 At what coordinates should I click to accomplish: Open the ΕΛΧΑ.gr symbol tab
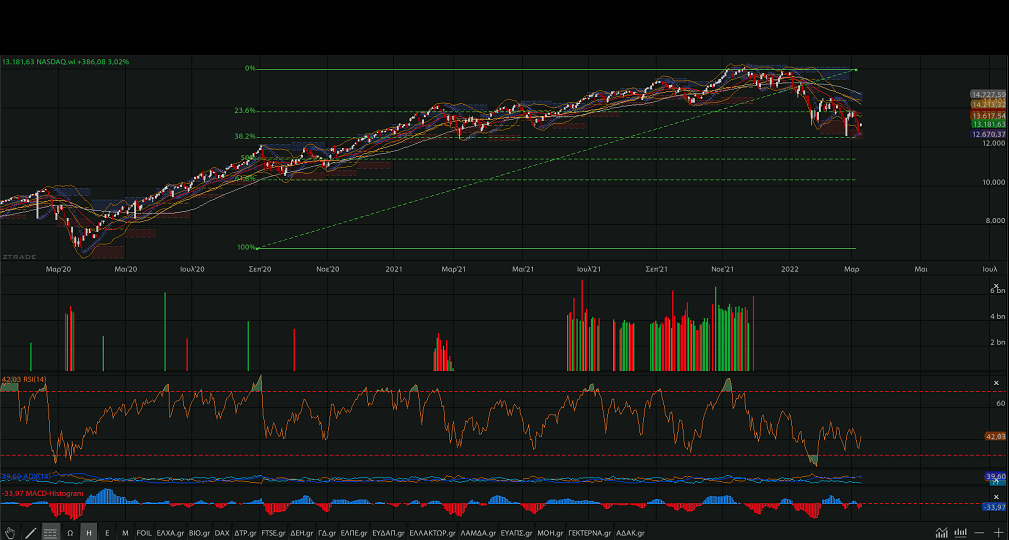(170, 533)
